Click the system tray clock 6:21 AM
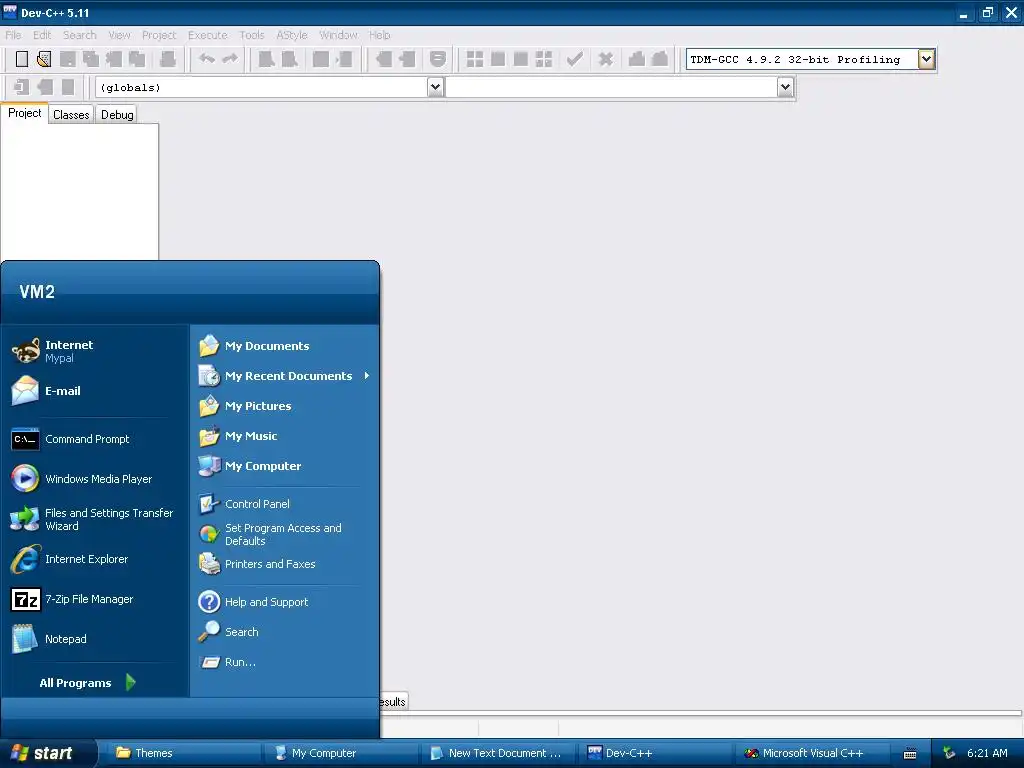Image resolution: width=1024 pixels, height=768 pixels. pyautogui.click(x=987, y=753)
